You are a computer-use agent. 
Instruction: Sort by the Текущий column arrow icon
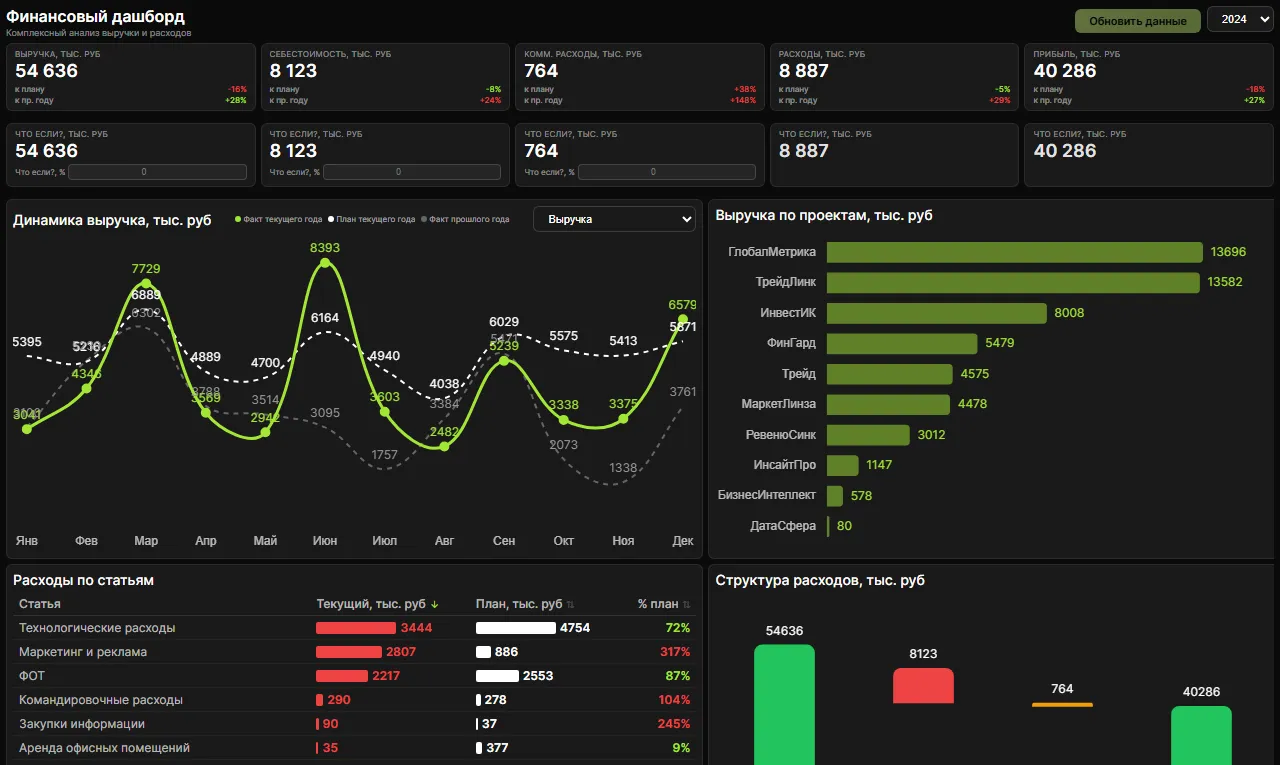click(x=435, y=604)
